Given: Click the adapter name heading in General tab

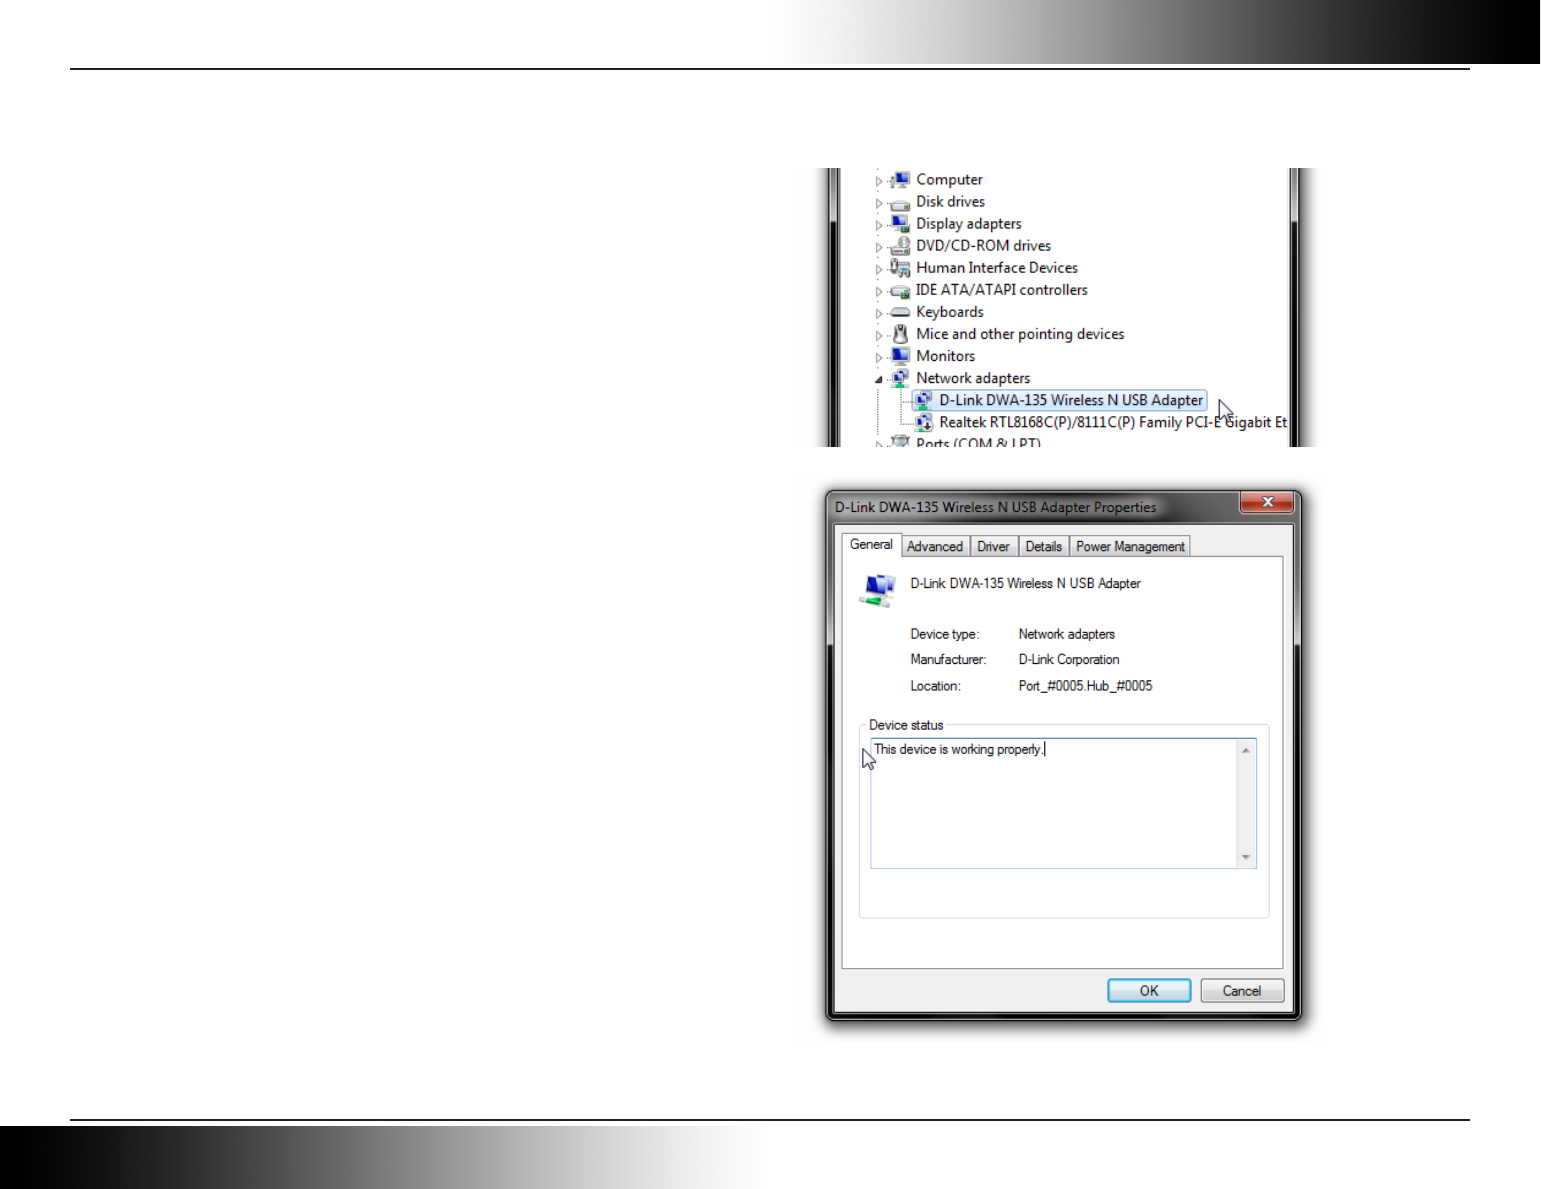Looking at the screenshot, I should (1025, 583).
